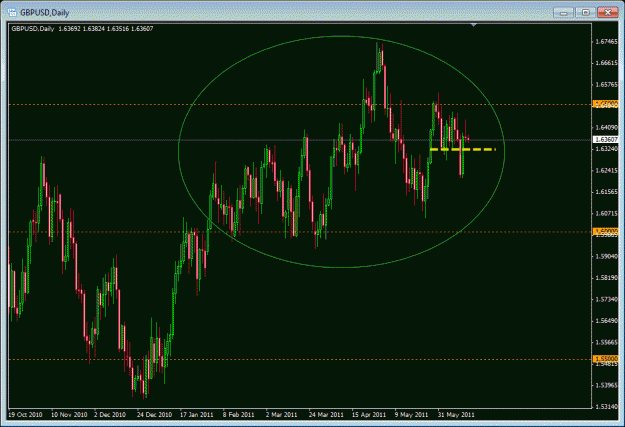The width and height of the screenshot is (625, 427).
Task: Click the 1.6500 orange price level label
Action: [x=606, y=104]
